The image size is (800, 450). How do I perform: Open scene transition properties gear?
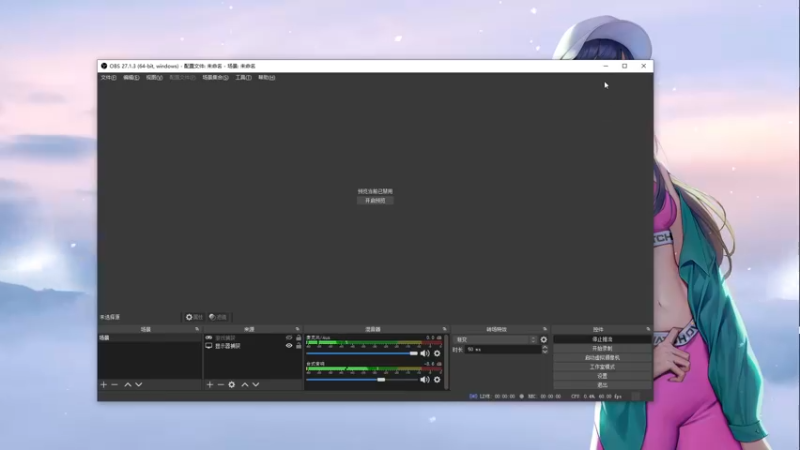544,340
